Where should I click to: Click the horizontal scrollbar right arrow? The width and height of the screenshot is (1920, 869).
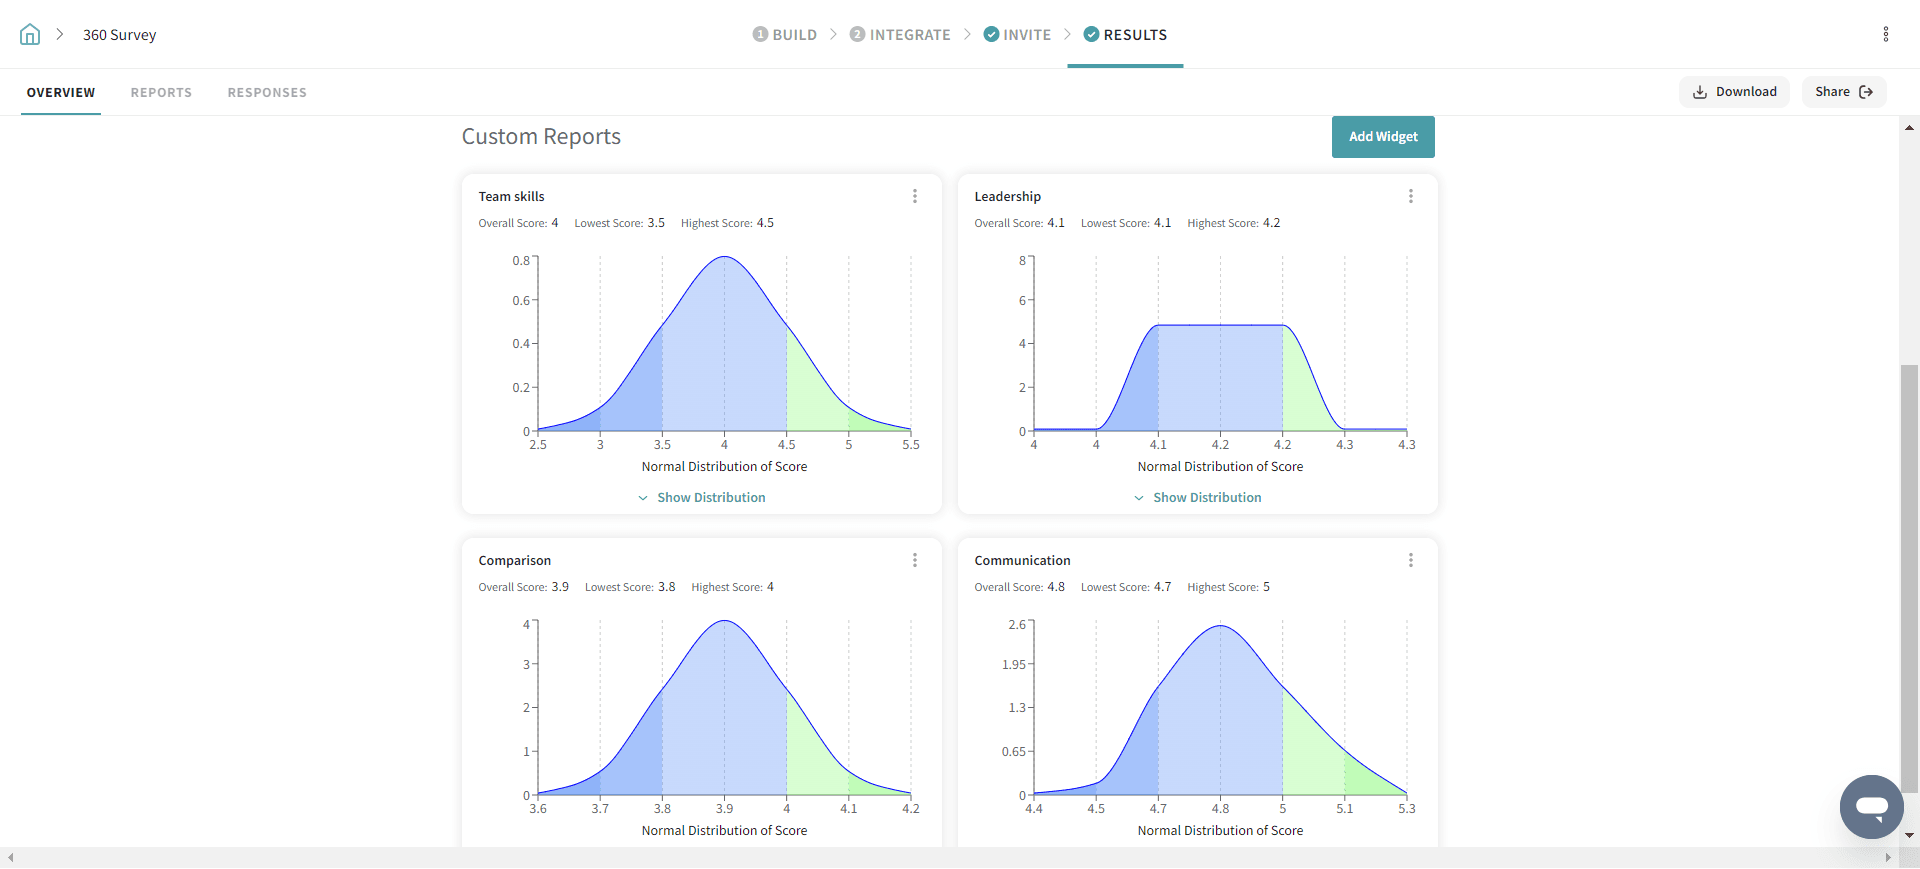[x=1888, y=858]
